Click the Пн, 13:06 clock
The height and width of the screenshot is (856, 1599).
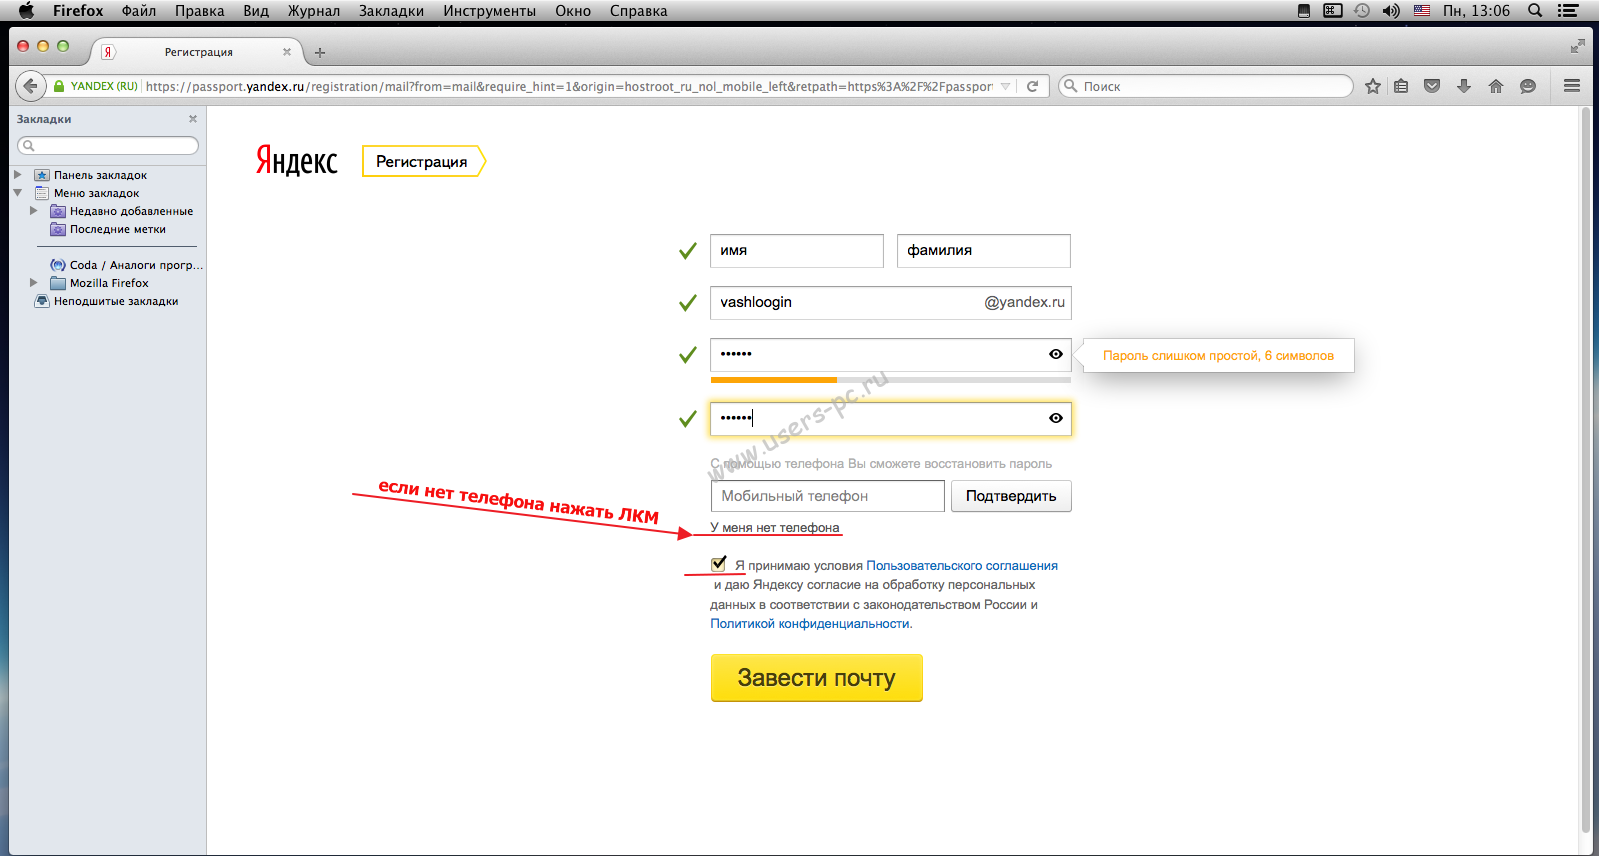click(1476, 11)
